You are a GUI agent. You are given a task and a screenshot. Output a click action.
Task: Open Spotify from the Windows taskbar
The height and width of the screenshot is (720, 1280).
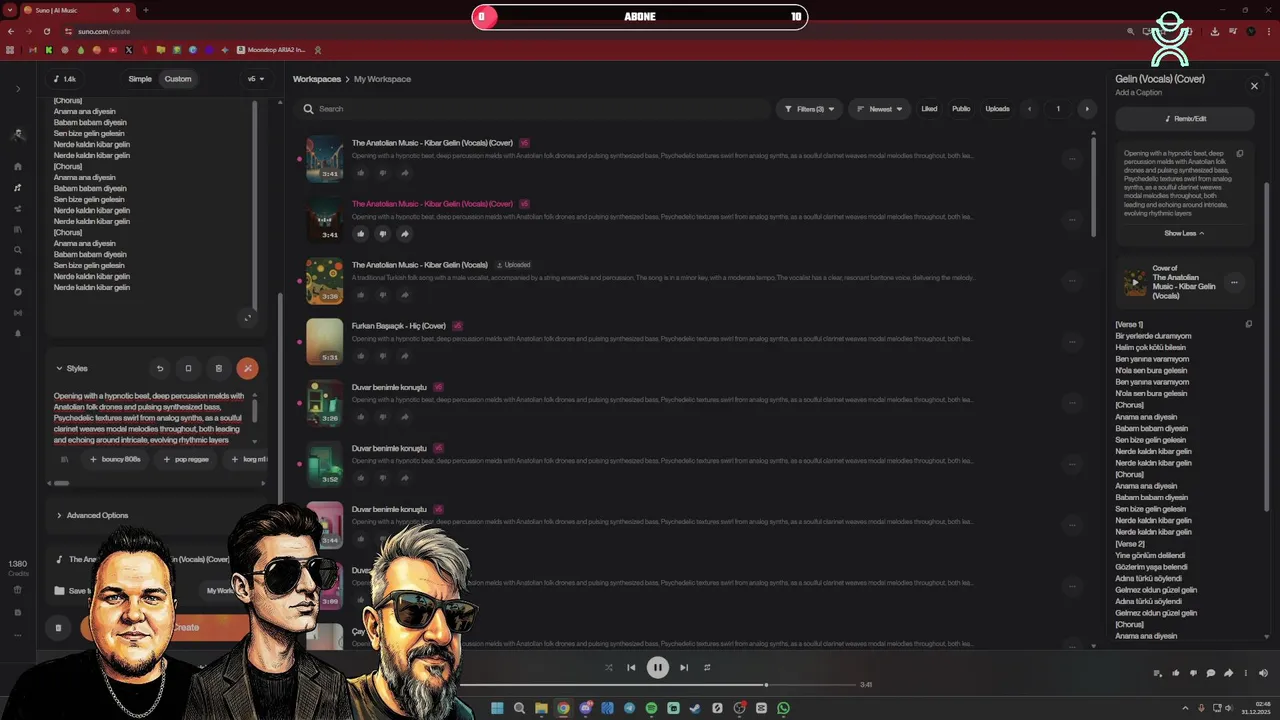pyautogui.click(x=651, y=708)
